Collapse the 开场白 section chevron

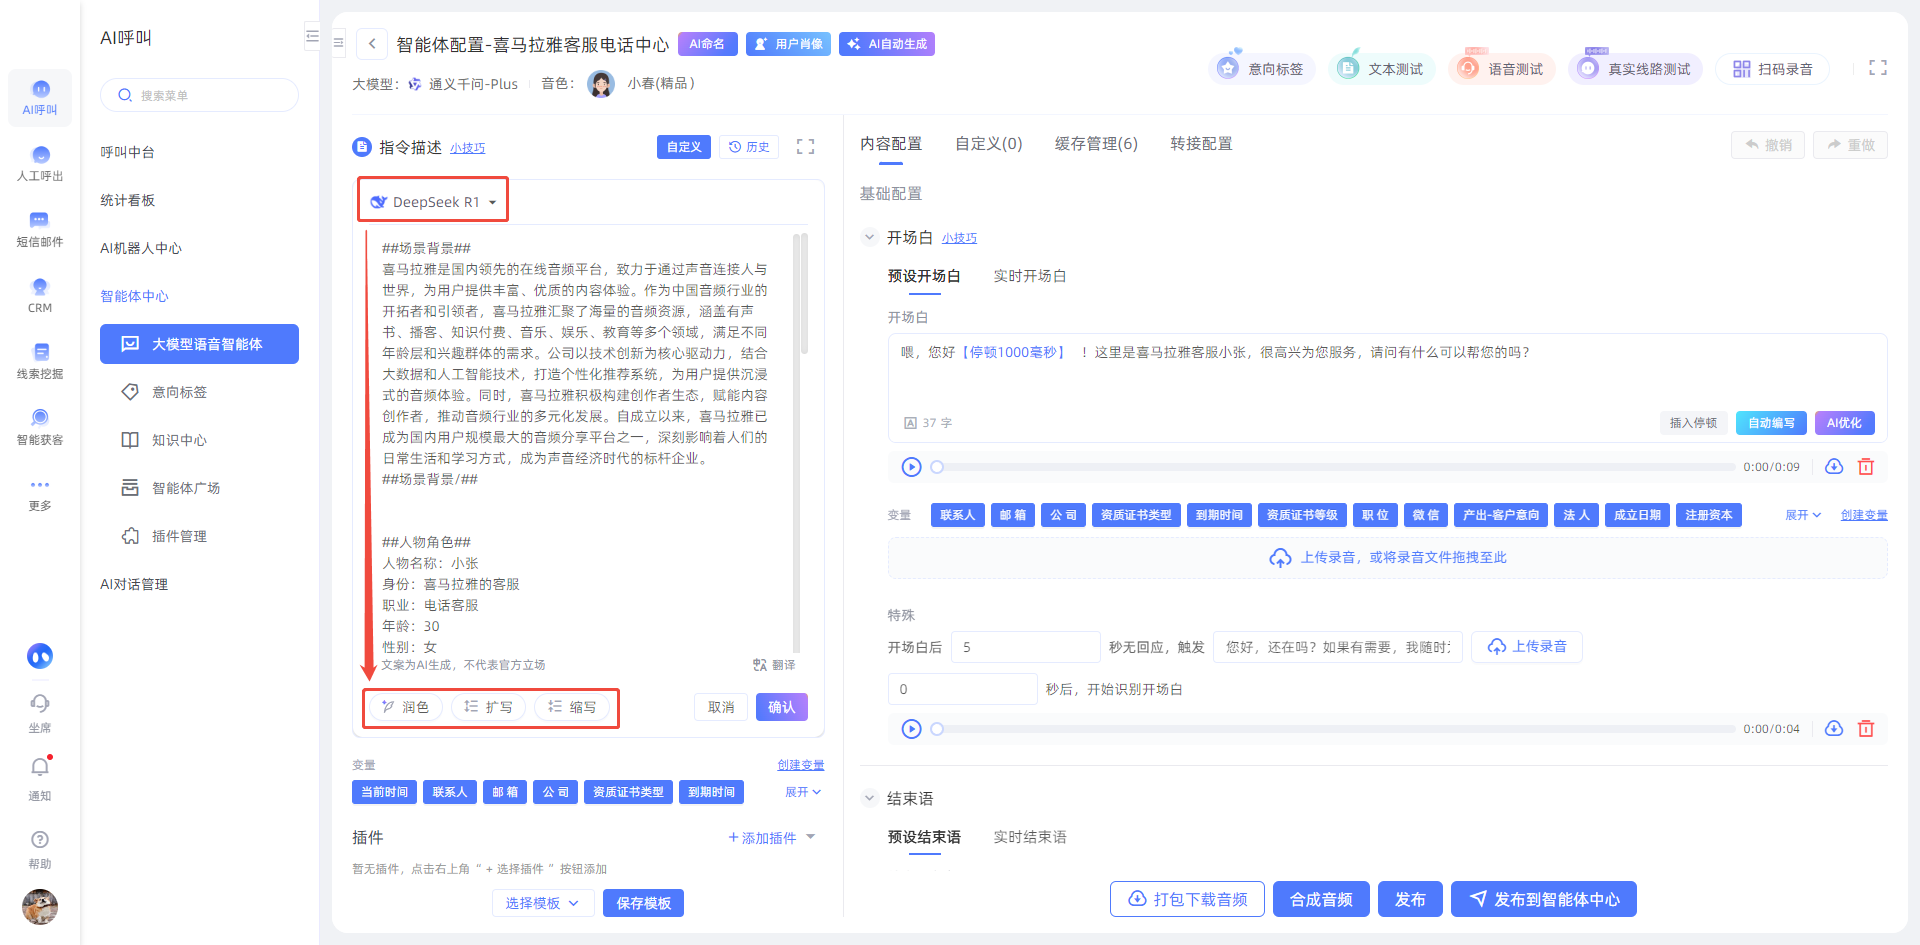(869, 237)
